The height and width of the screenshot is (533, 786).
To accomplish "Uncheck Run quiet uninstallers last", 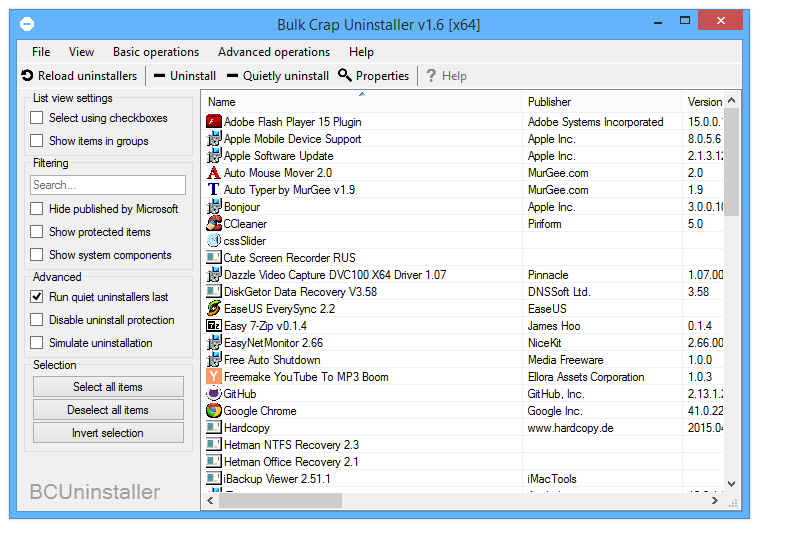I will pyautogui.click(x=37, y=297).
